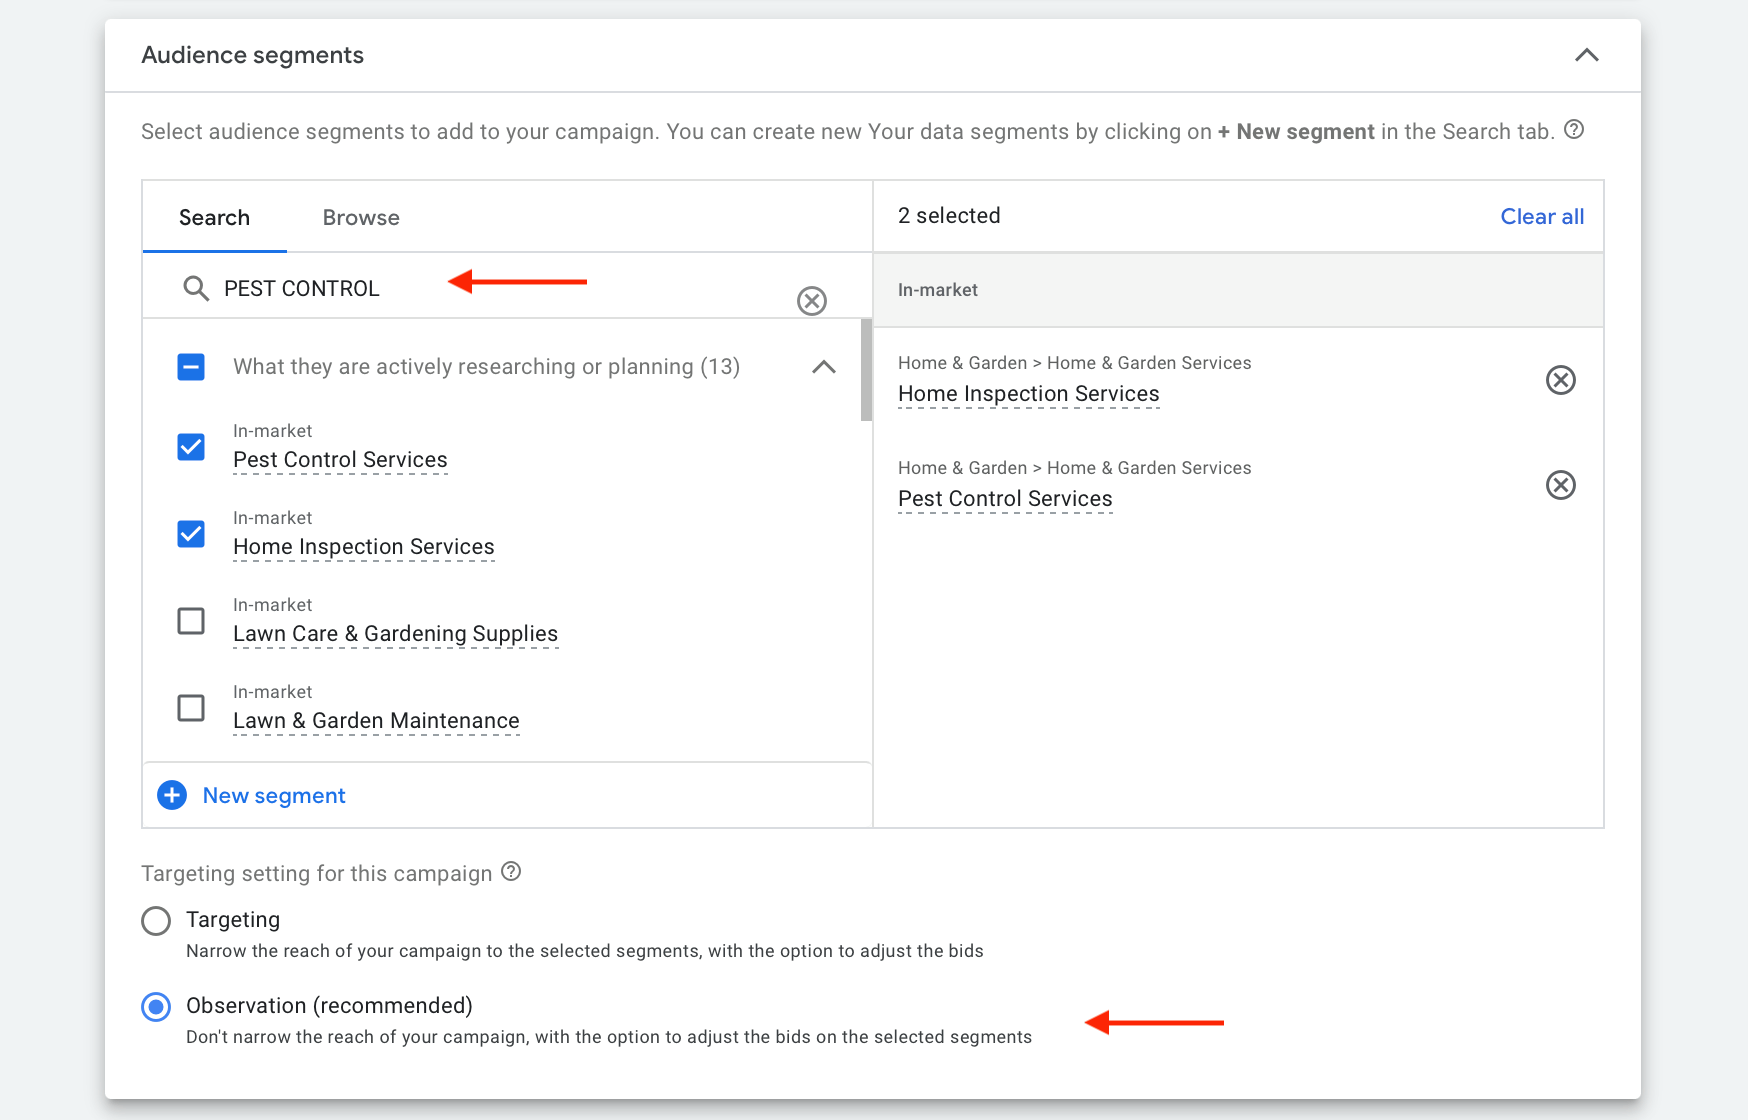
Task: Collapse the actively researching or planning group
Action: pos(823,367)
